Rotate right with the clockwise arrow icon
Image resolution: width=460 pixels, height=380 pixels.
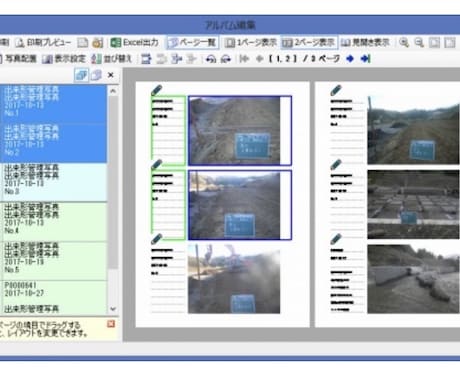click(x=226, y=59)
